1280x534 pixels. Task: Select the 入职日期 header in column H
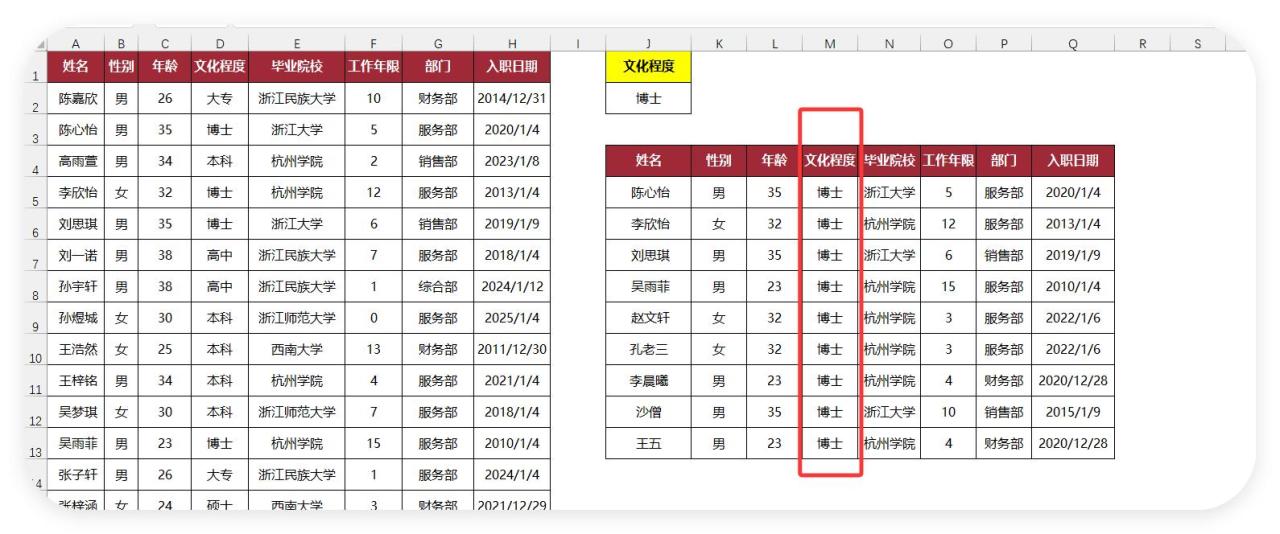click(513, 67)
